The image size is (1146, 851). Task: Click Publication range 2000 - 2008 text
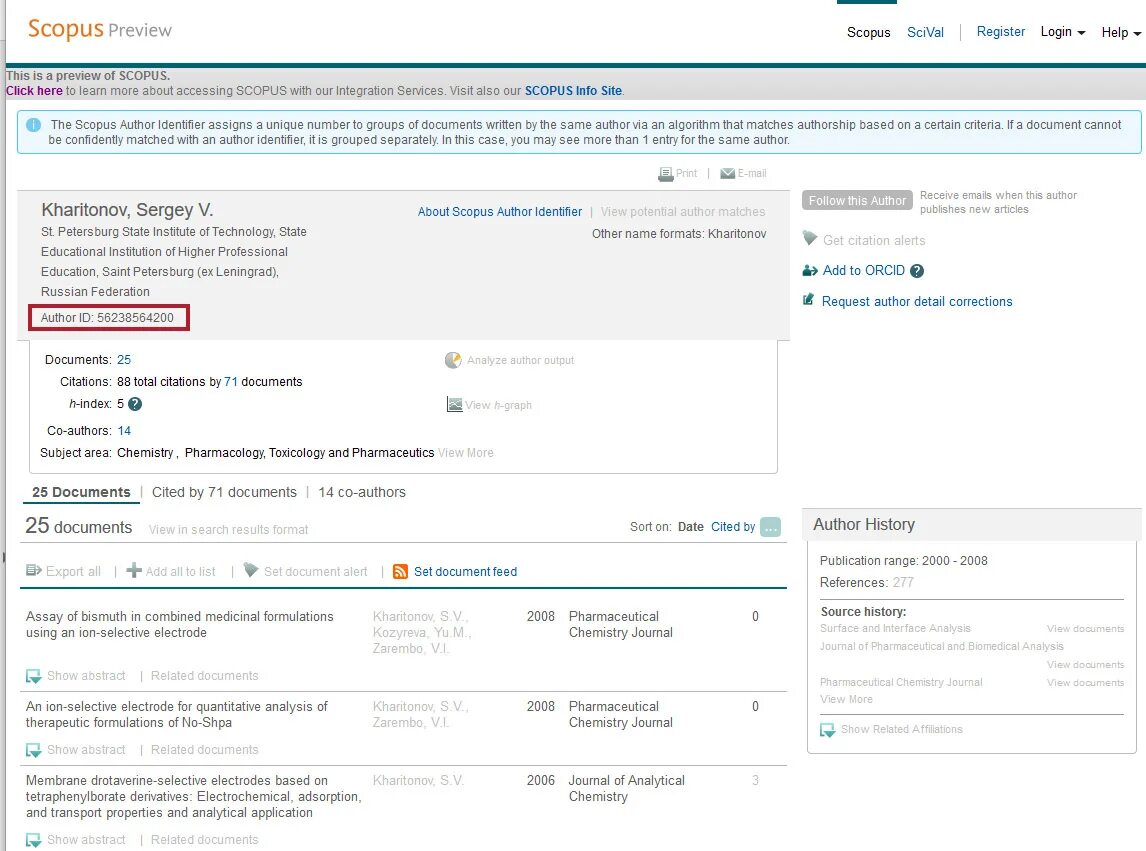point(903,561)
